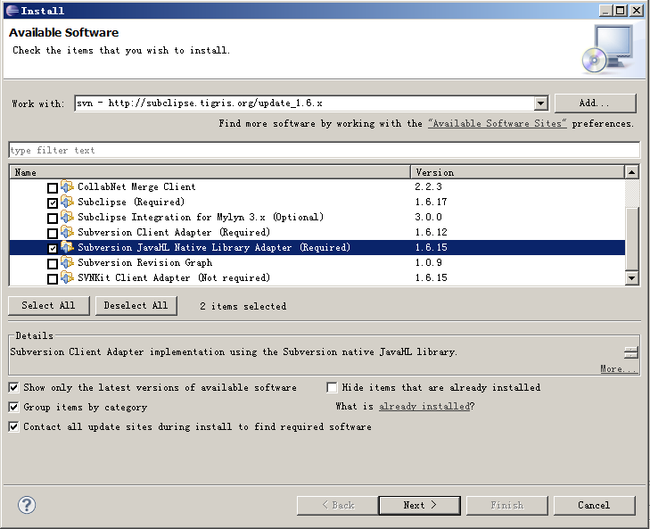Sort by the Version column header

click(x=517, y=172)
